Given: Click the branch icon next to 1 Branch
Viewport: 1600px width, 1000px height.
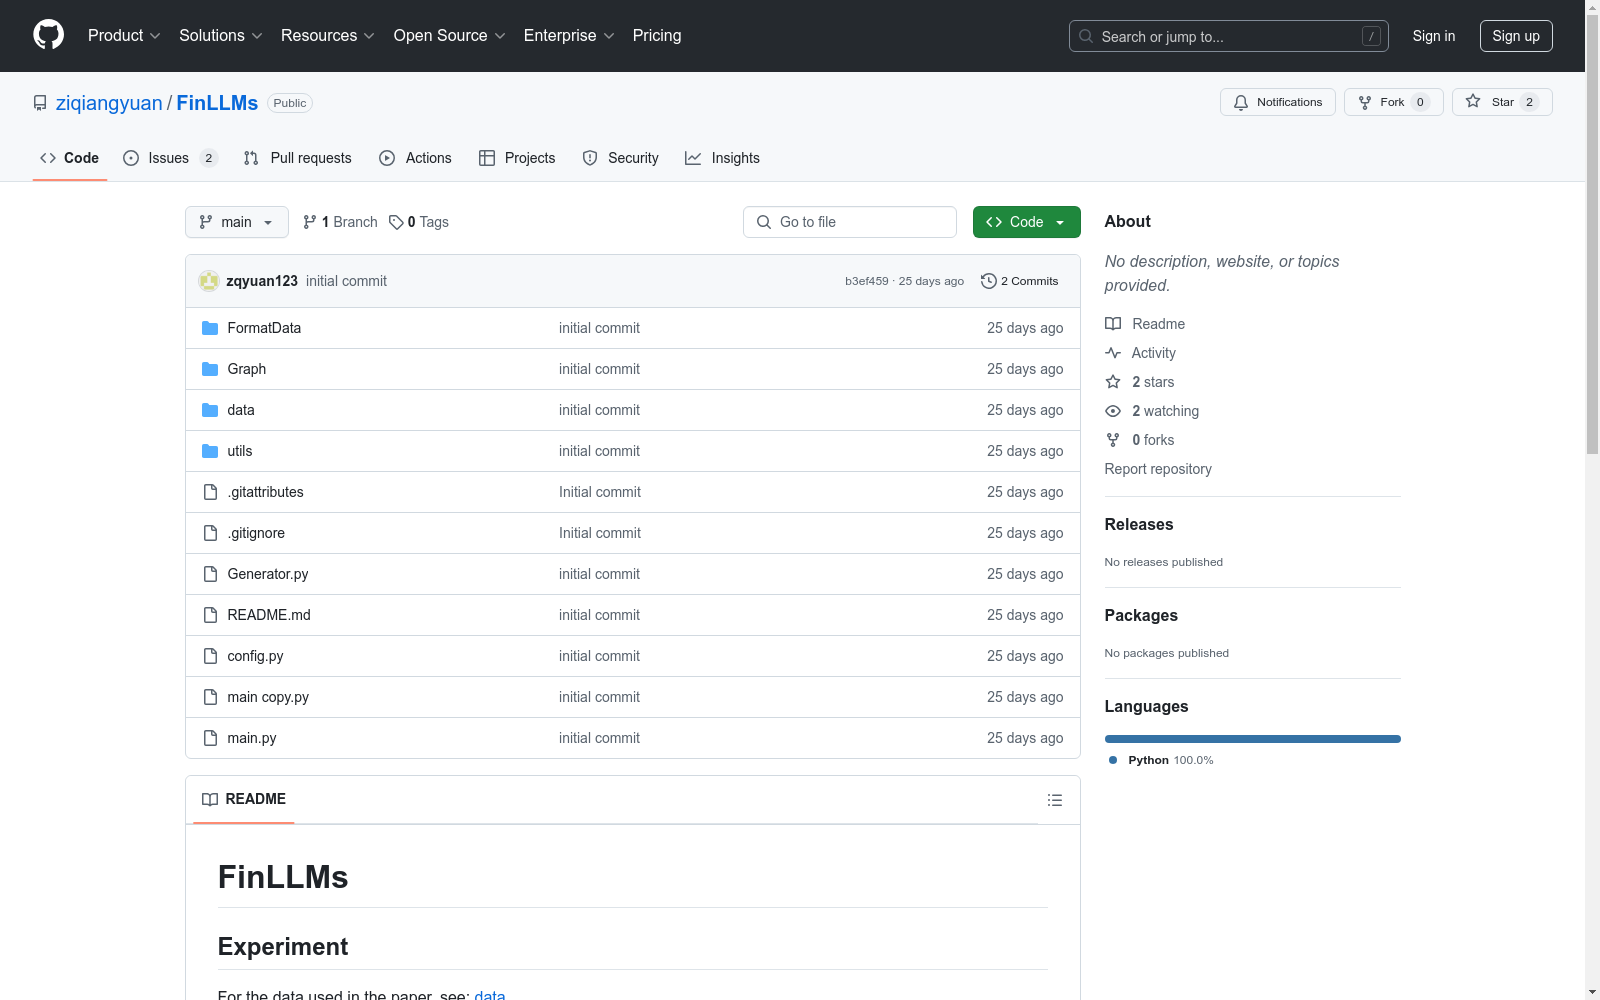Looking at the screenshot, I should coord(310,222).
